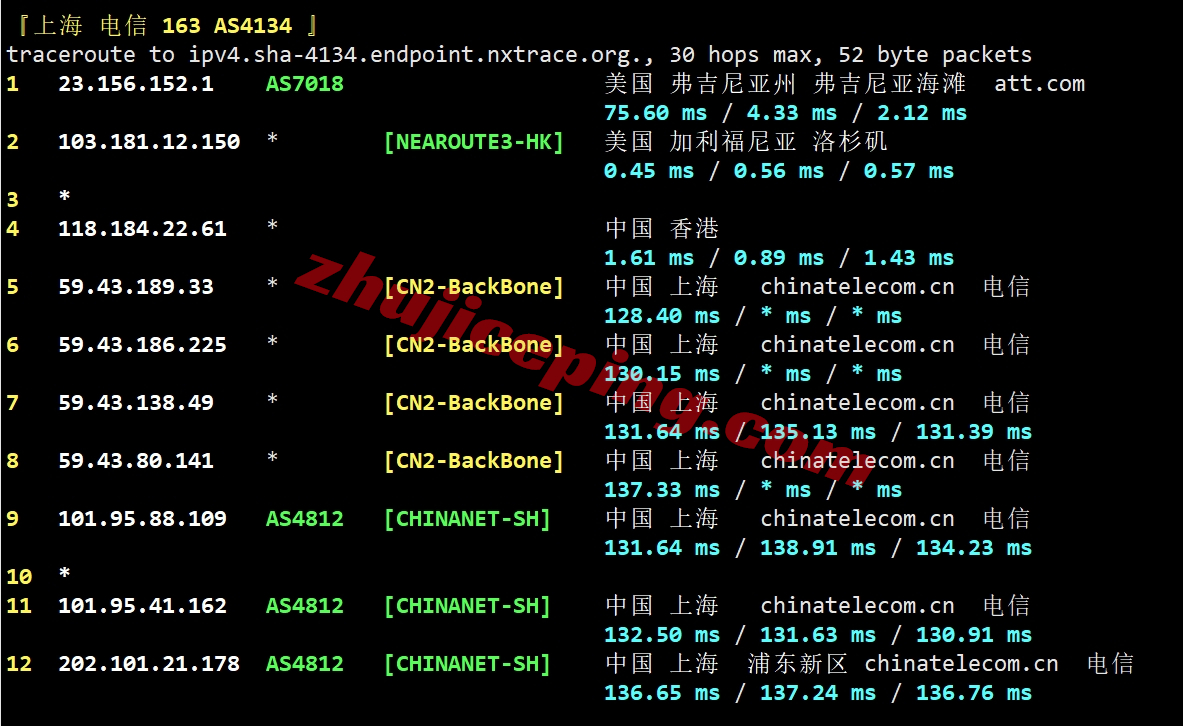This screenshot has height=726, width=1183.
Task: Click the IP address 23.156.152.1
Action: click(x=135, y=84)
